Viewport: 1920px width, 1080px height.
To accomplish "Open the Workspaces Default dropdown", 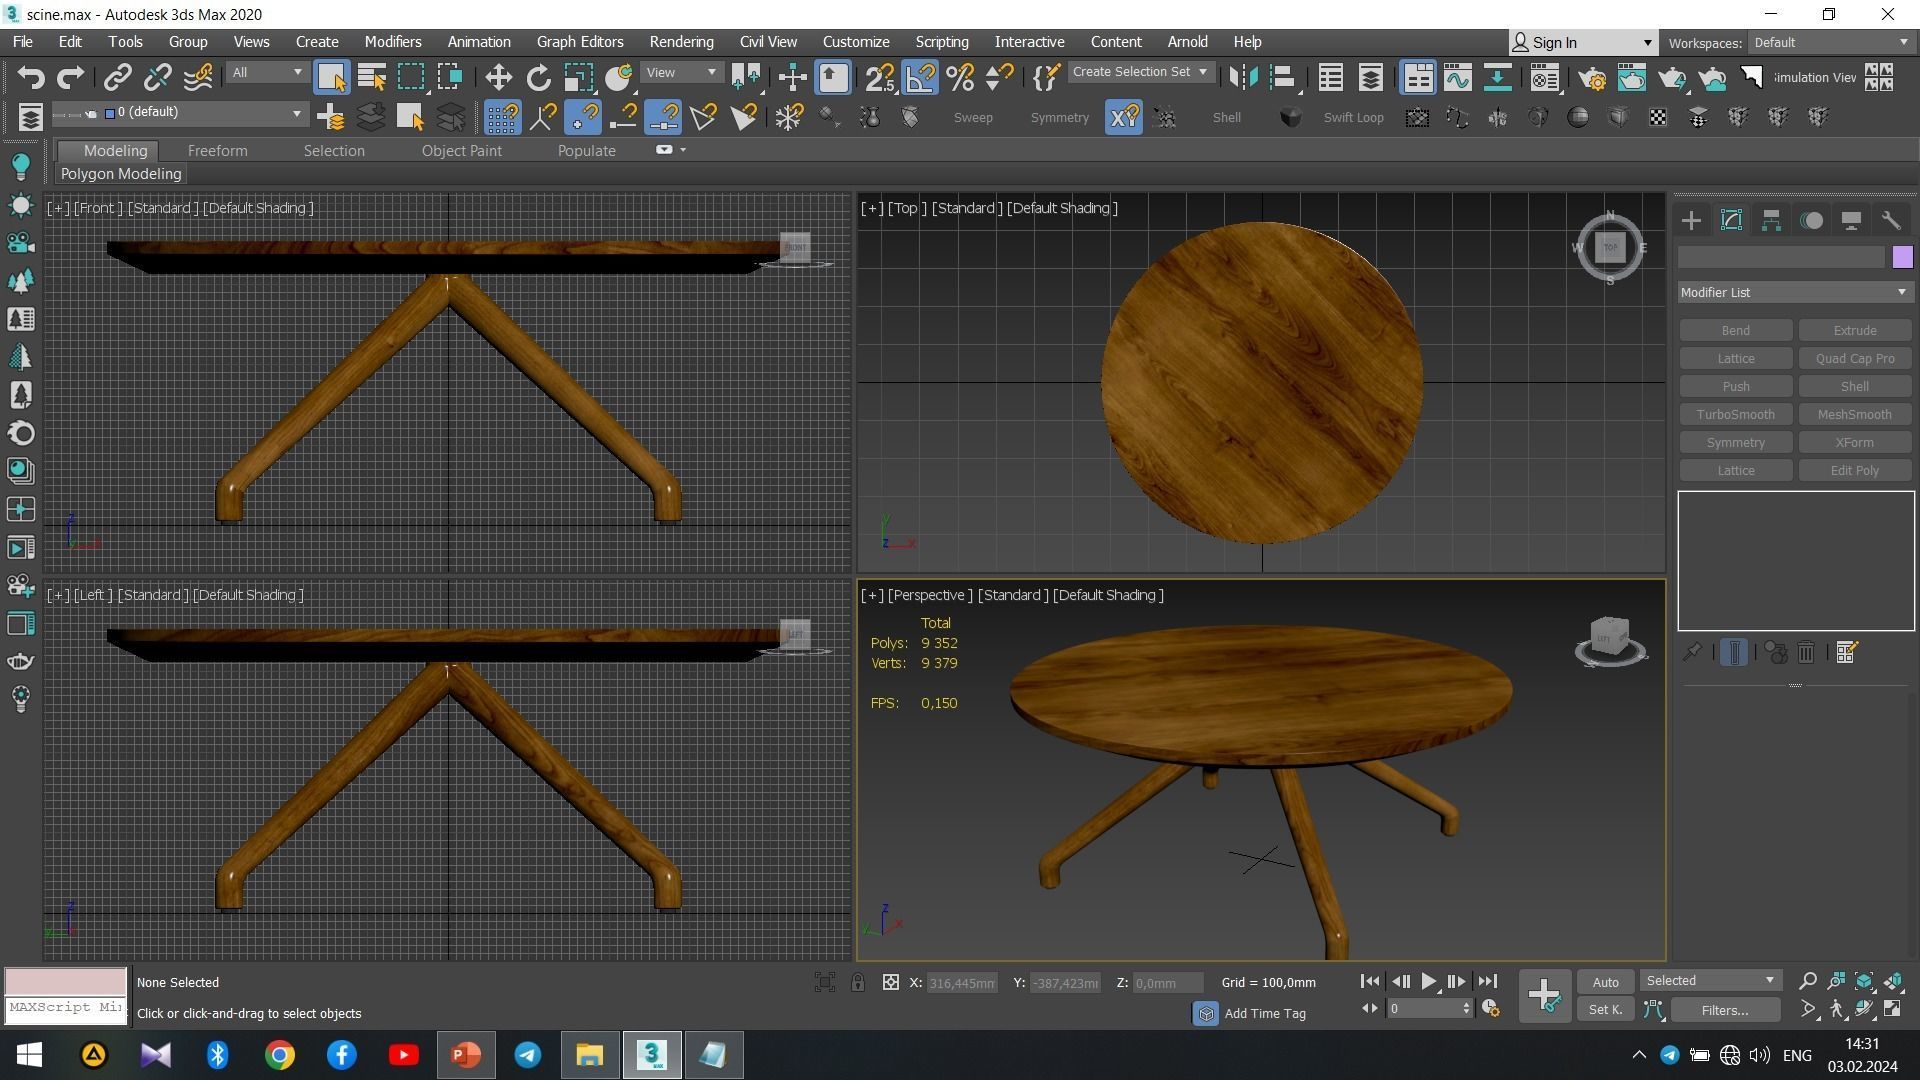I will [x=1830, y=42].
